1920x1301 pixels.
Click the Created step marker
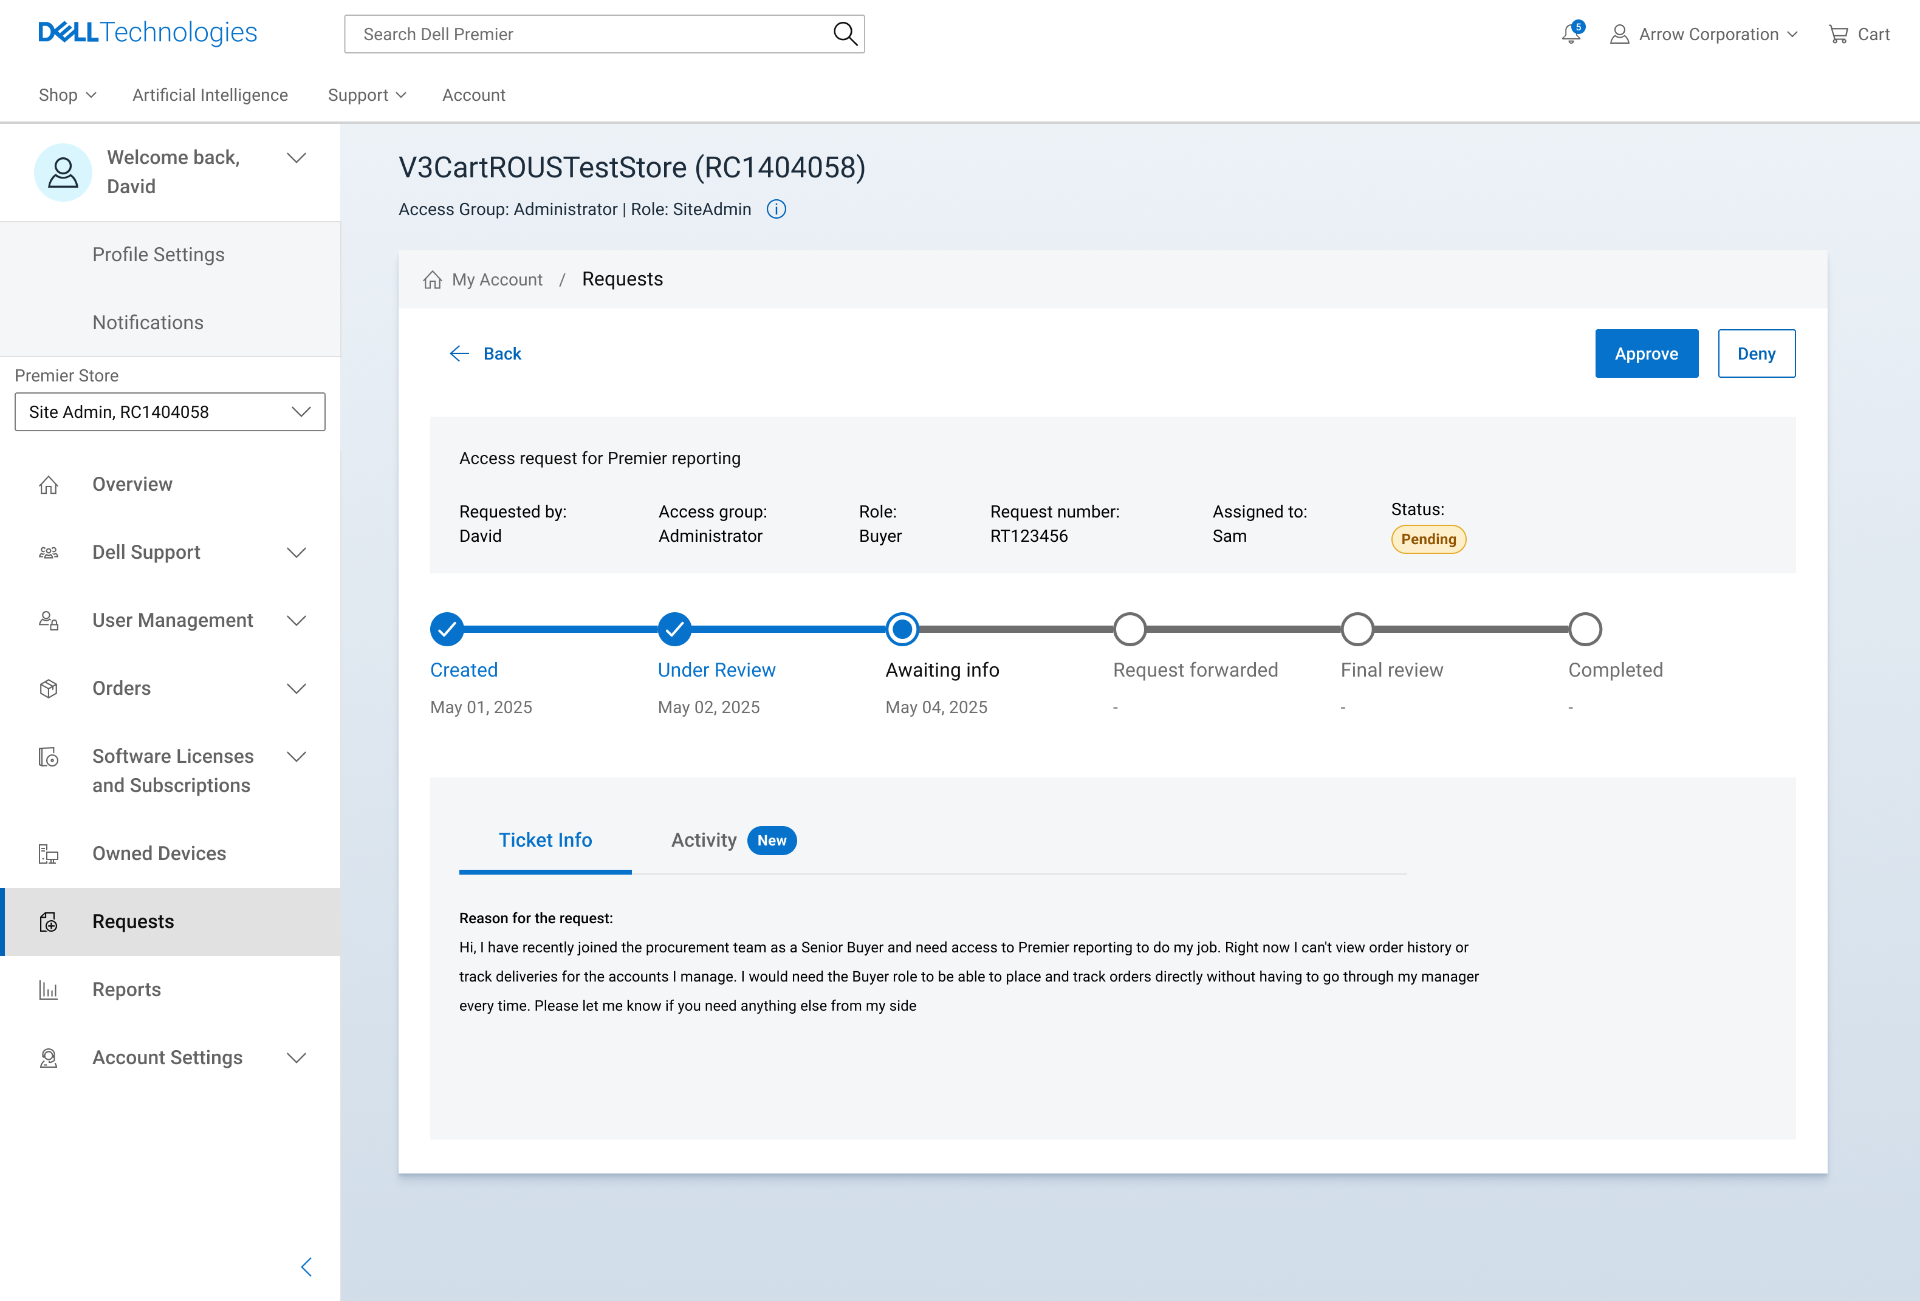point(447,630)
